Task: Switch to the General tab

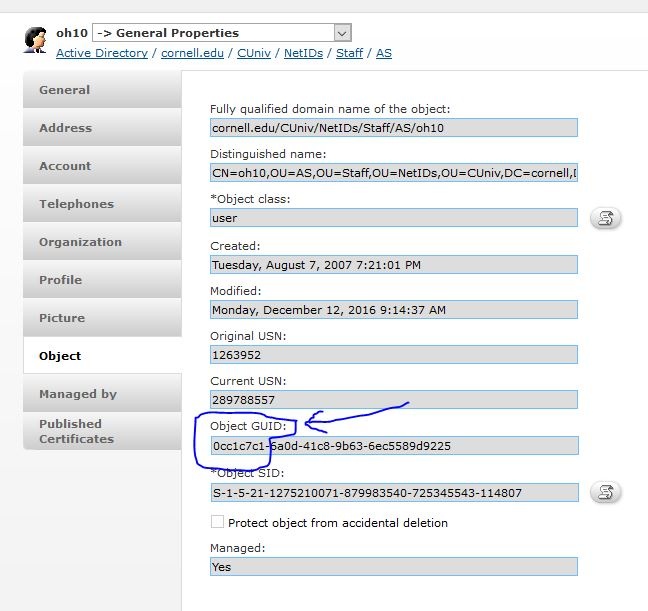Action: coord(102,90)
